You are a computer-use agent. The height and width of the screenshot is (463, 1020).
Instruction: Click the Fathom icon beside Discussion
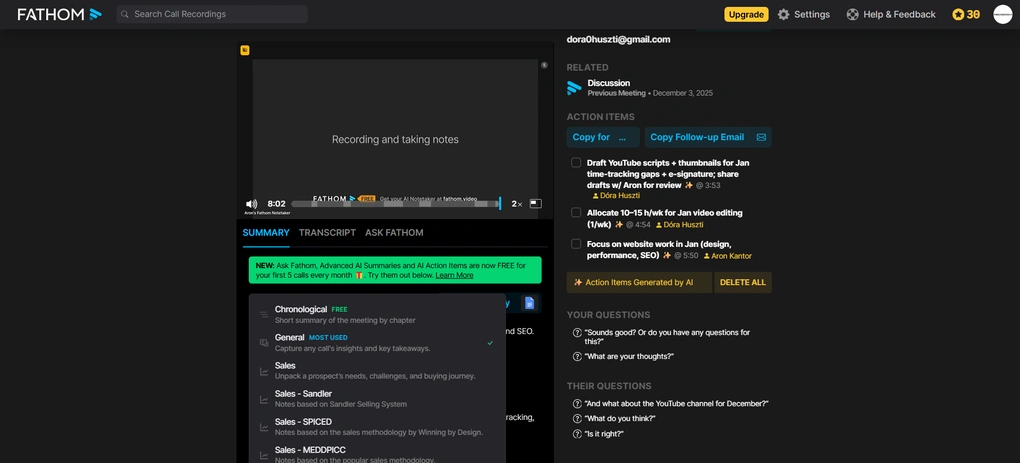pyautogui.click(x=574, y=88)
